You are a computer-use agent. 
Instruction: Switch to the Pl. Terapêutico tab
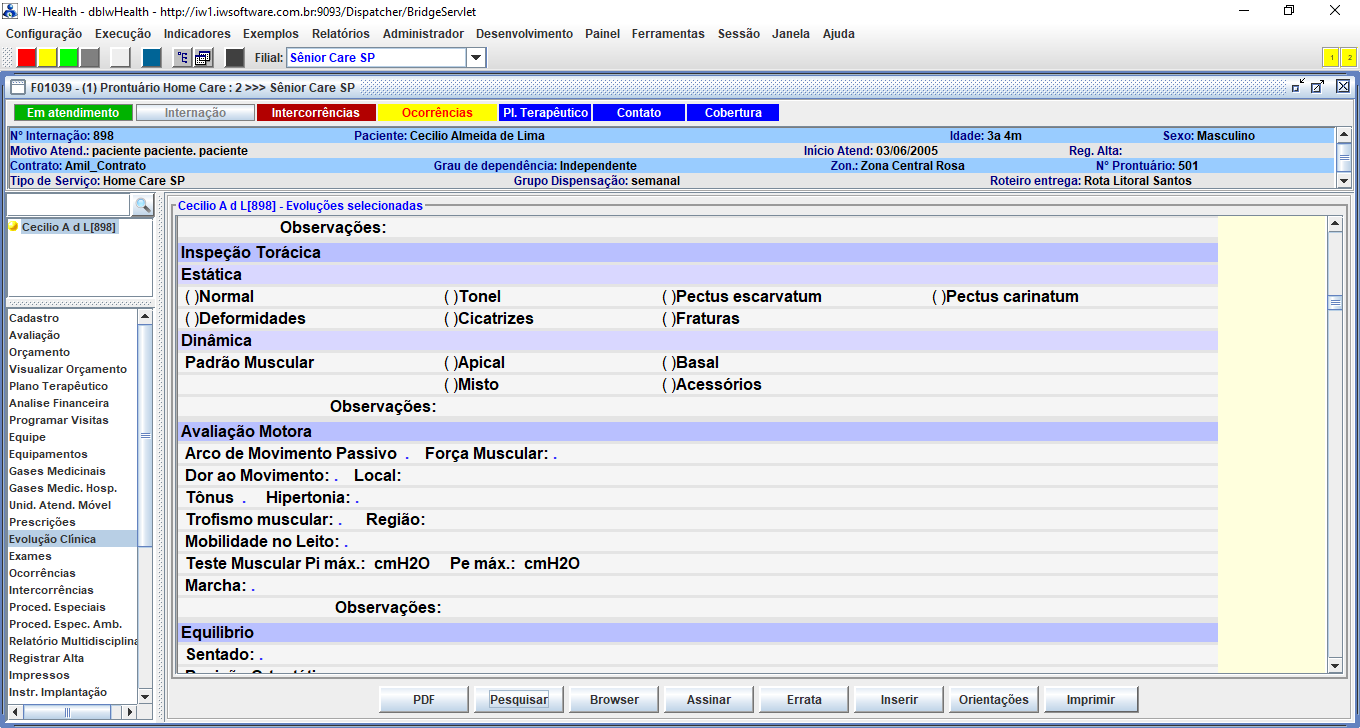(x=545, y=113)
